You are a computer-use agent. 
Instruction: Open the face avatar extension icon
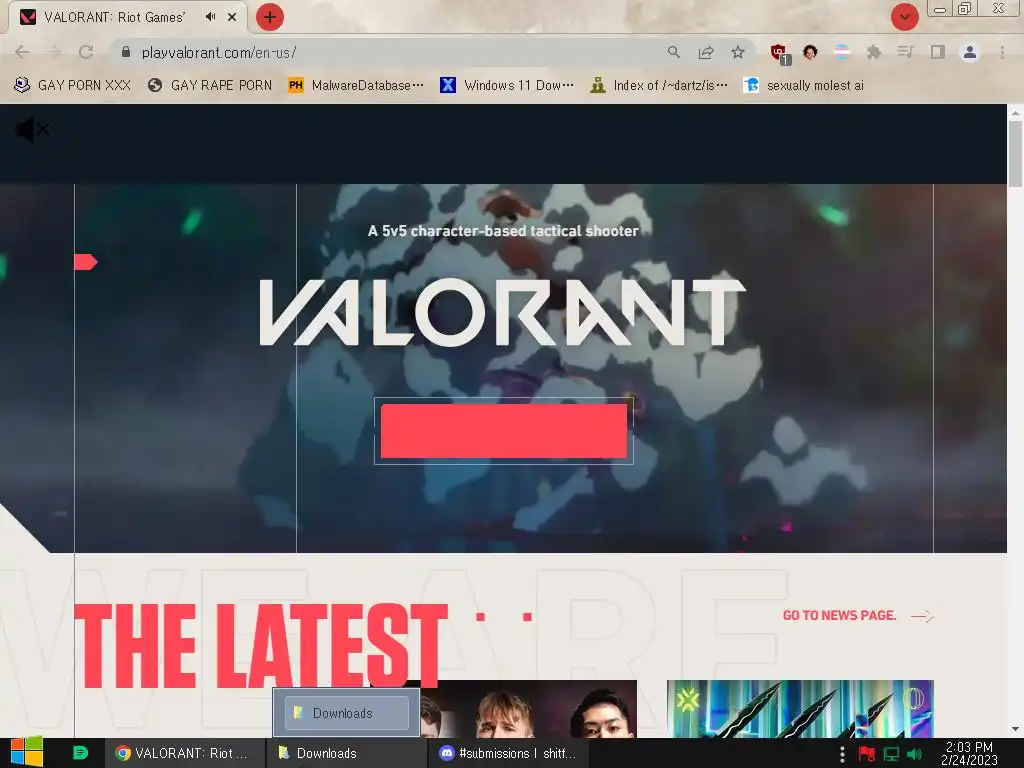810,52
